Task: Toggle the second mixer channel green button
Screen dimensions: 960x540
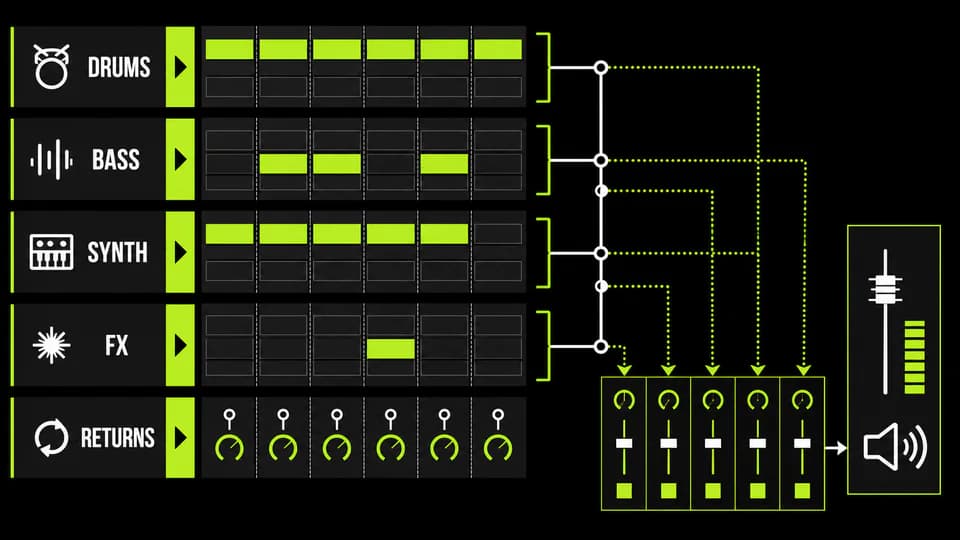Action: click(x=669, y=490)
